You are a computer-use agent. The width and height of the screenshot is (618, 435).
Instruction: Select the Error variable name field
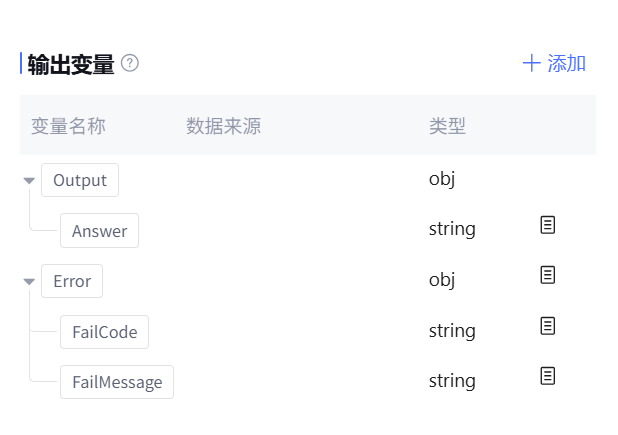pos(72,281)
